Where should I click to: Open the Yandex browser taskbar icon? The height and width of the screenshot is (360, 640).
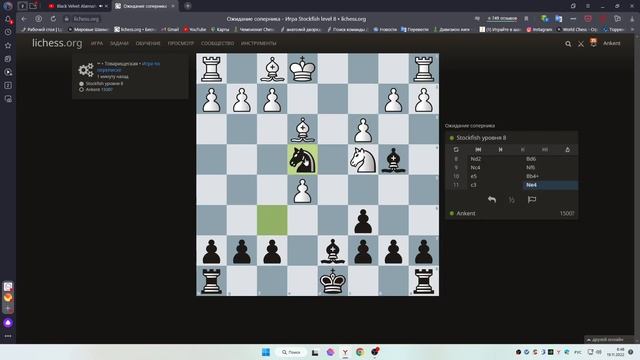tap(345, 352)
